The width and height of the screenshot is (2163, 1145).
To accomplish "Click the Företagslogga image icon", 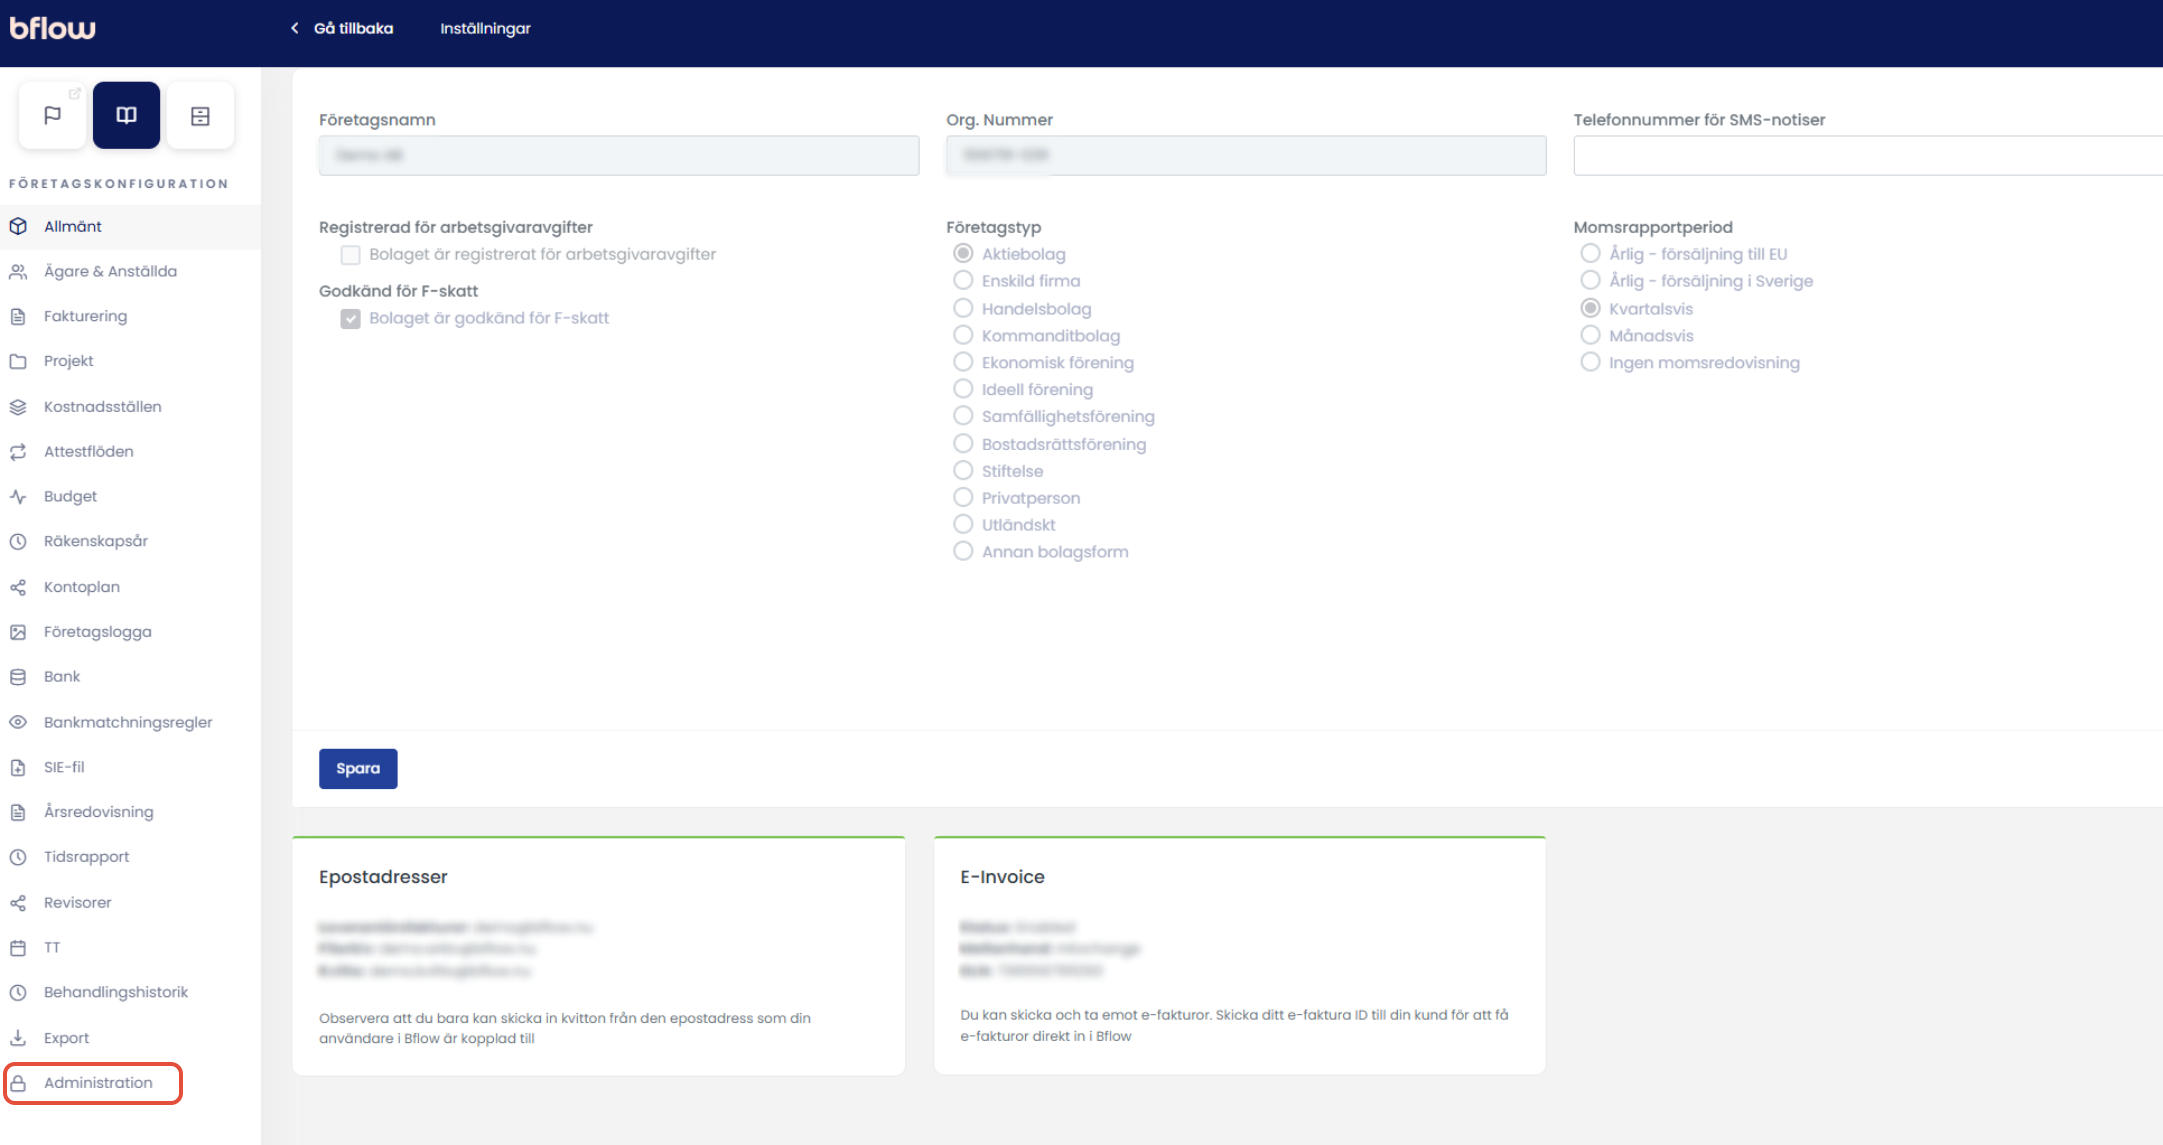I will pyautogui.click(x=18, y=632).
